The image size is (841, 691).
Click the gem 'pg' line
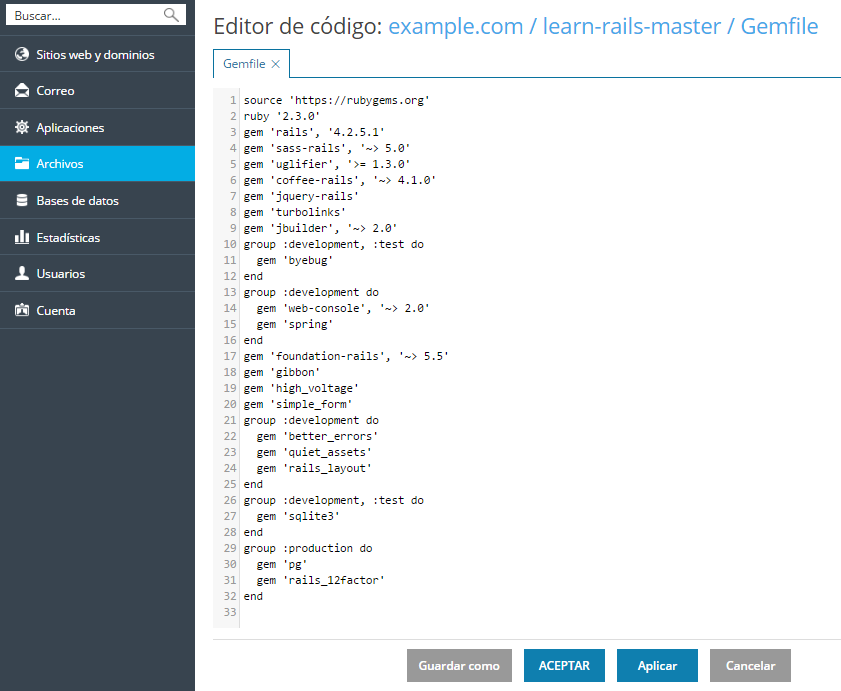tap(282, 564)
